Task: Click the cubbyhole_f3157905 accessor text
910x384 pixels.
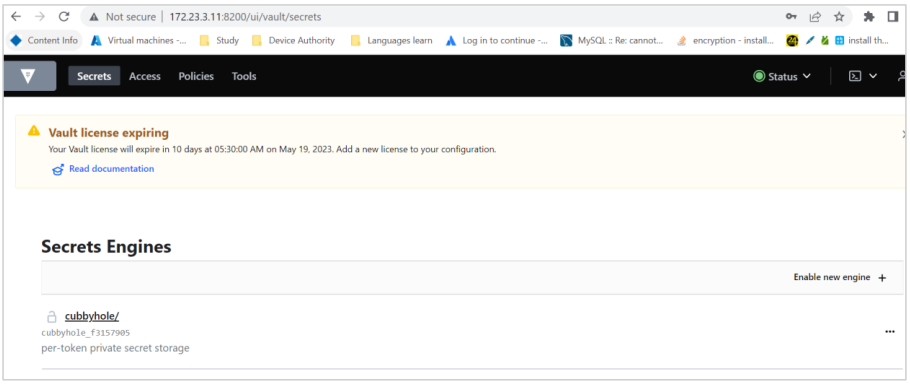Action: [86, 333]
